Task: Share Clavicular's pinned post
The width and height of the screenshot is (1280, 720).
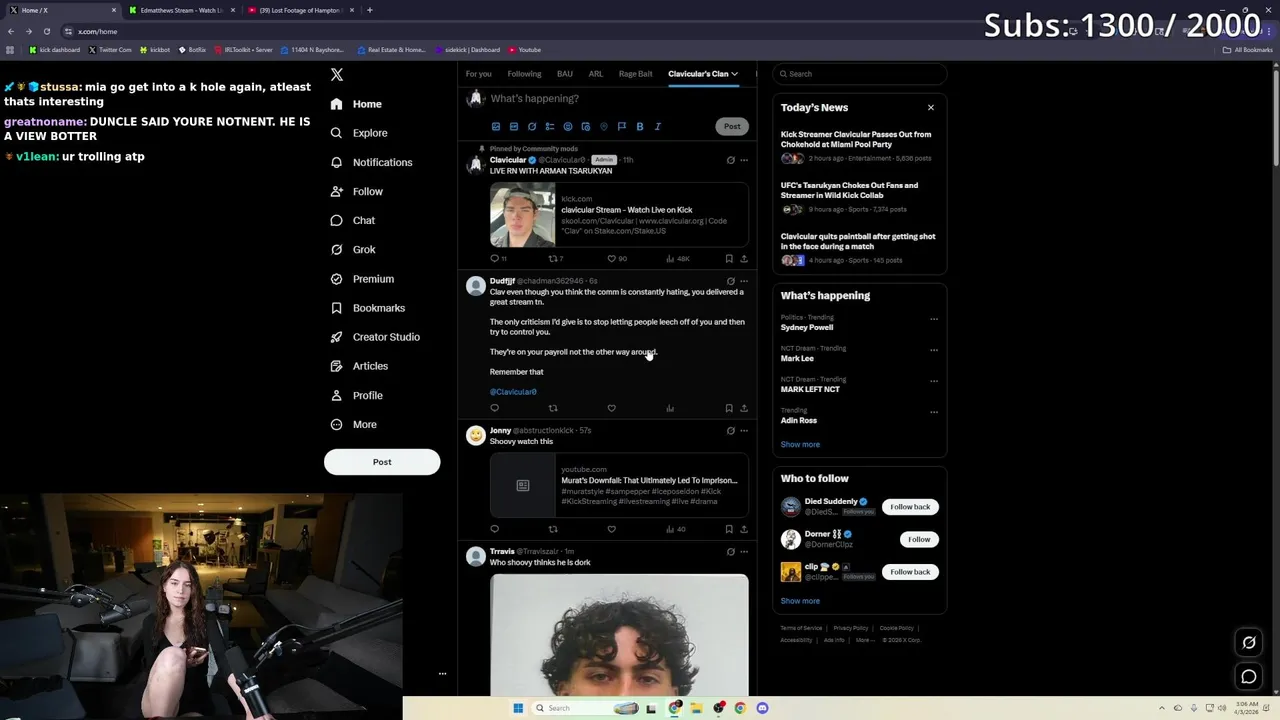Action: click(x=744, y=259)
